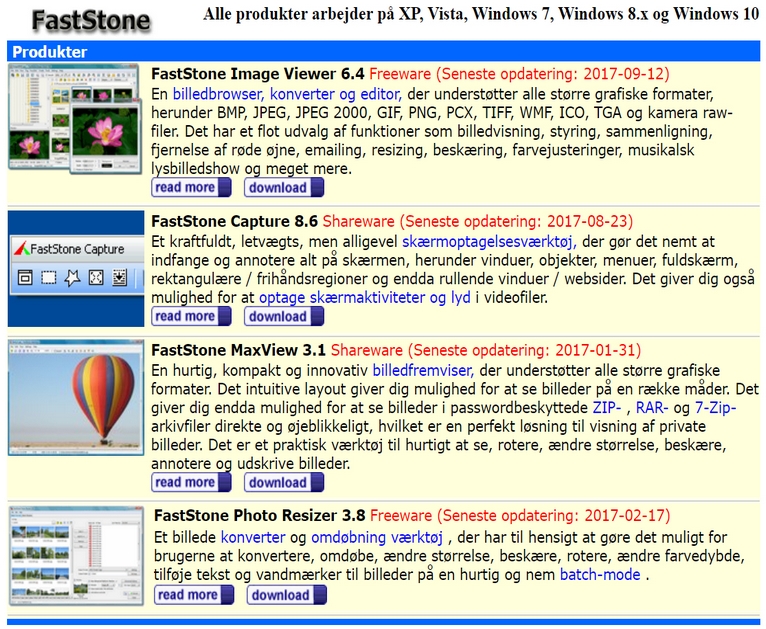The image size is (766, 629).
Task: Click download for FastStone Capture
Action: pos(284,316)
